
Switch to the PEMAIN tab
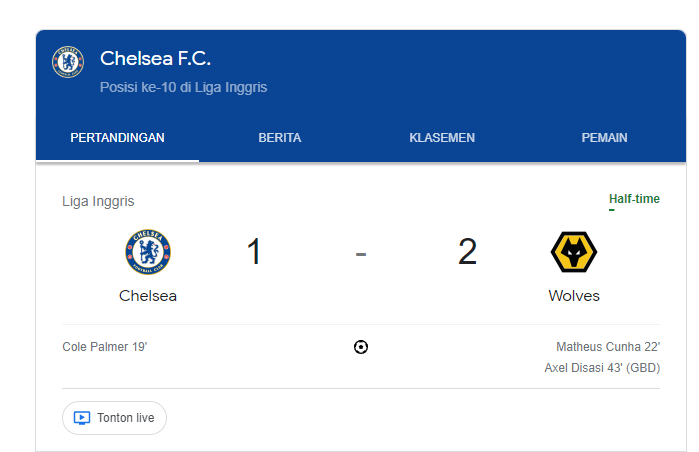604,138
